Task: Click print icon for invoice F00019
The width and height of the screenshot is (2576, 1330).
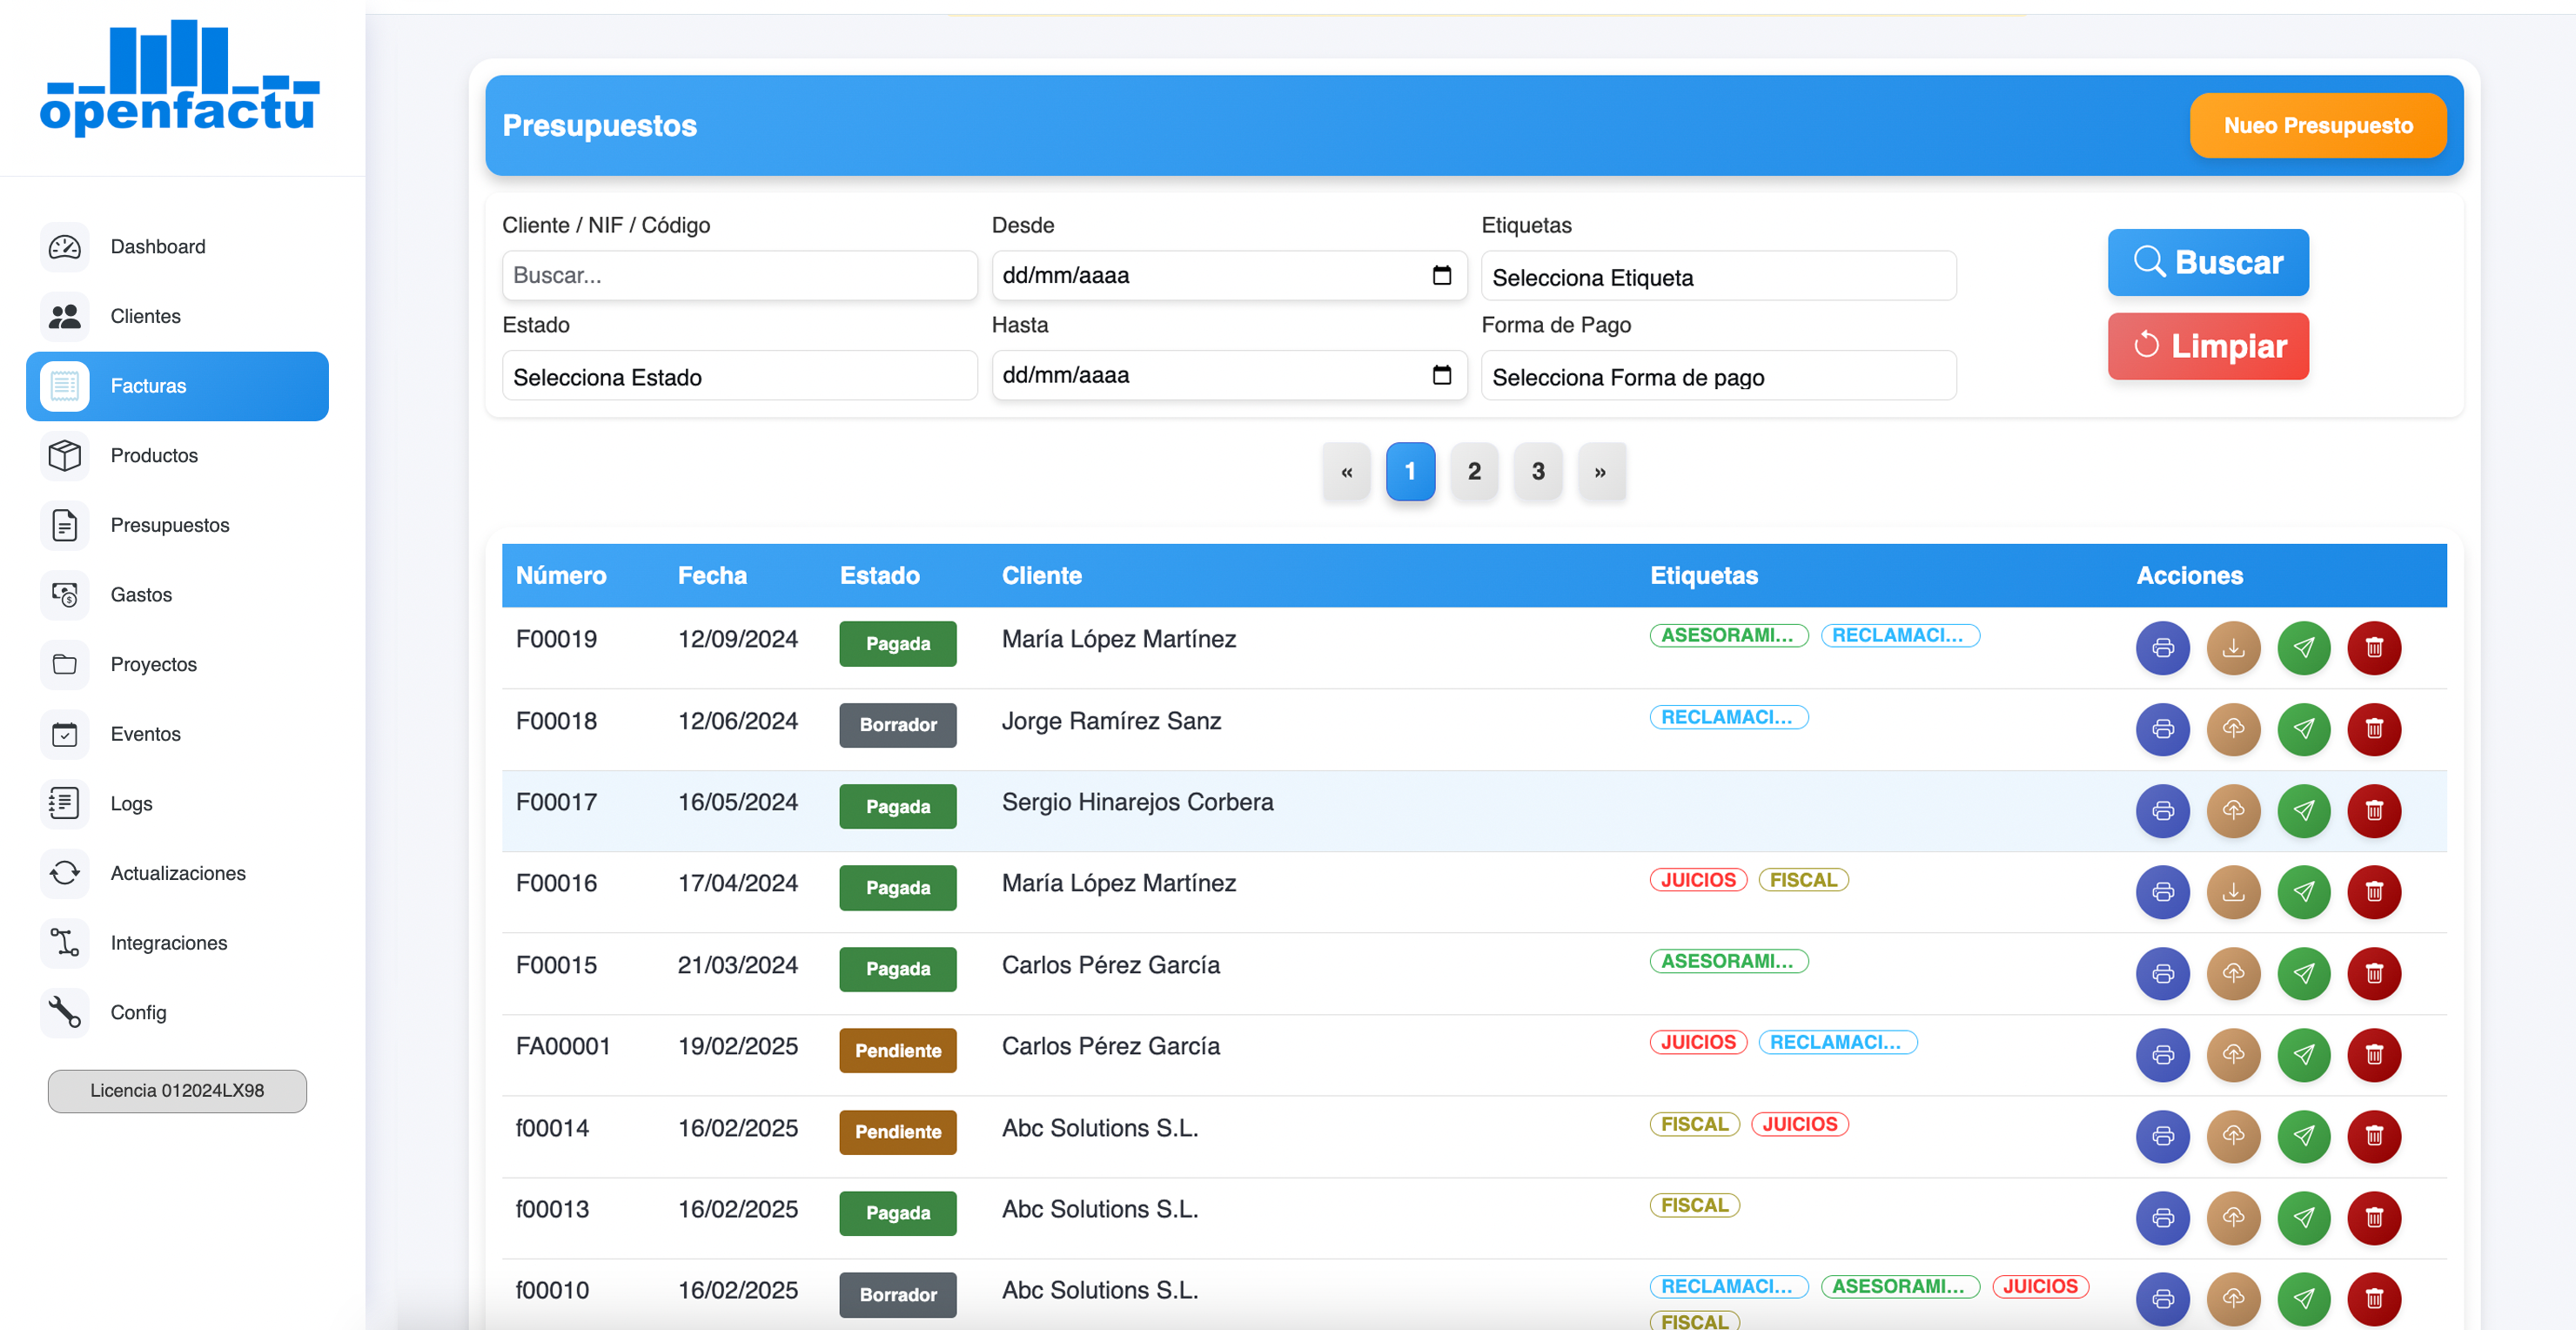Action: click(x=2162, y=647)
